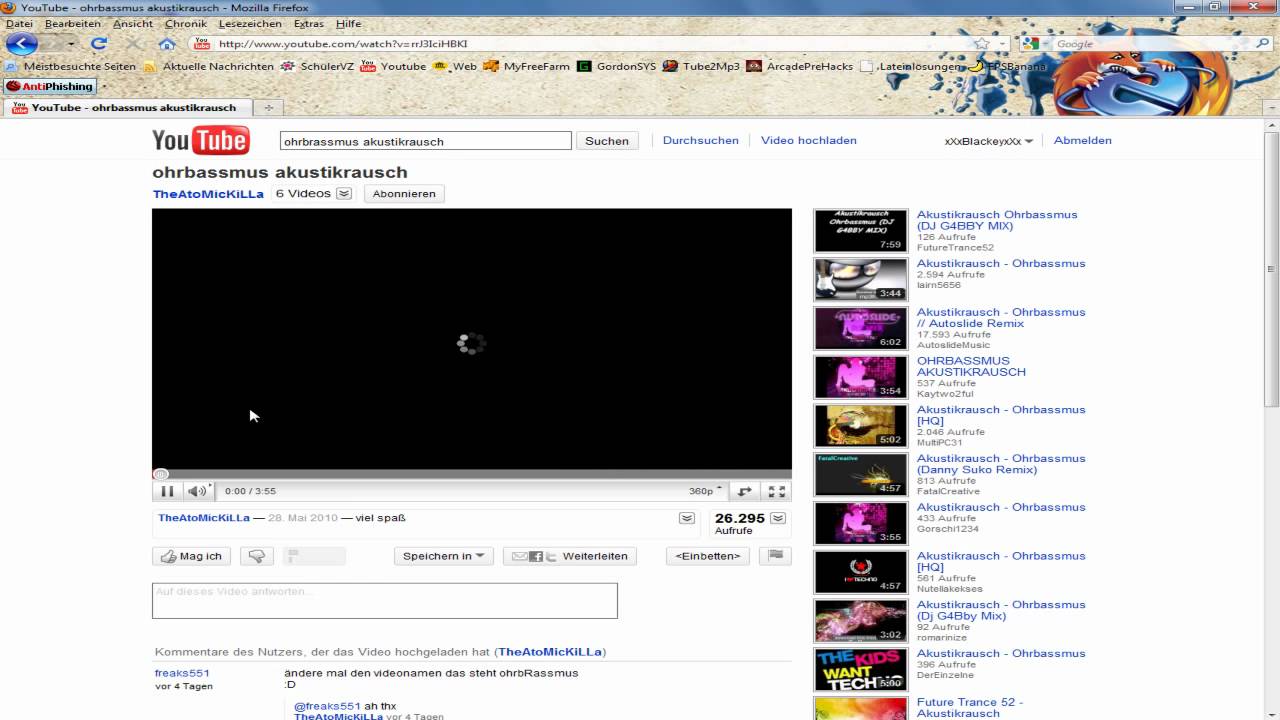Open the Lesezeichen menu
1280x720 pixels.
point(250,23)
